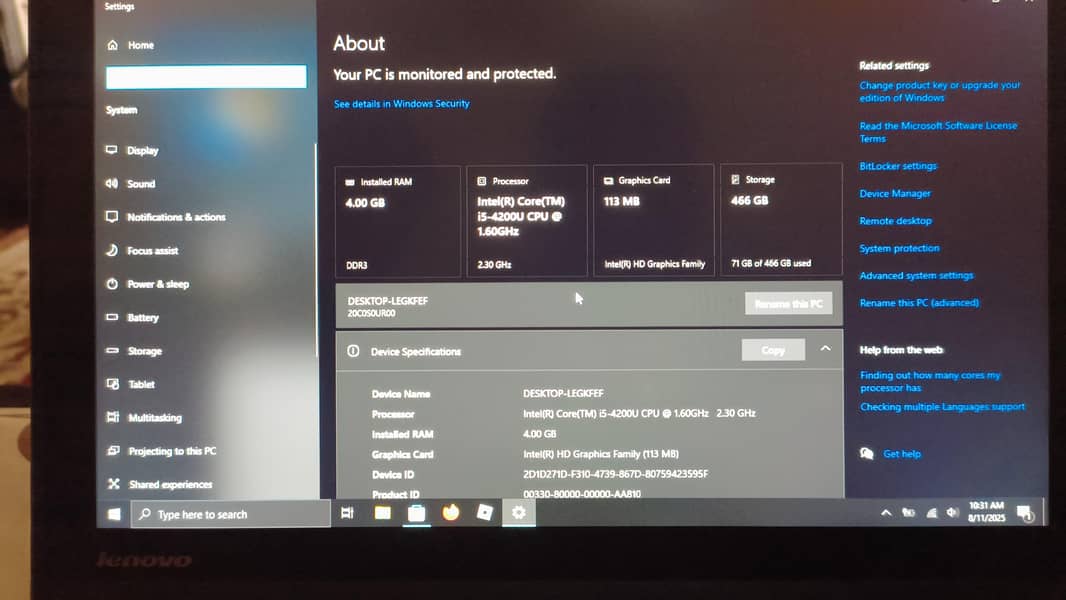Open Battery settings via battery icon
1066x600 pixels.
point(113,317)
